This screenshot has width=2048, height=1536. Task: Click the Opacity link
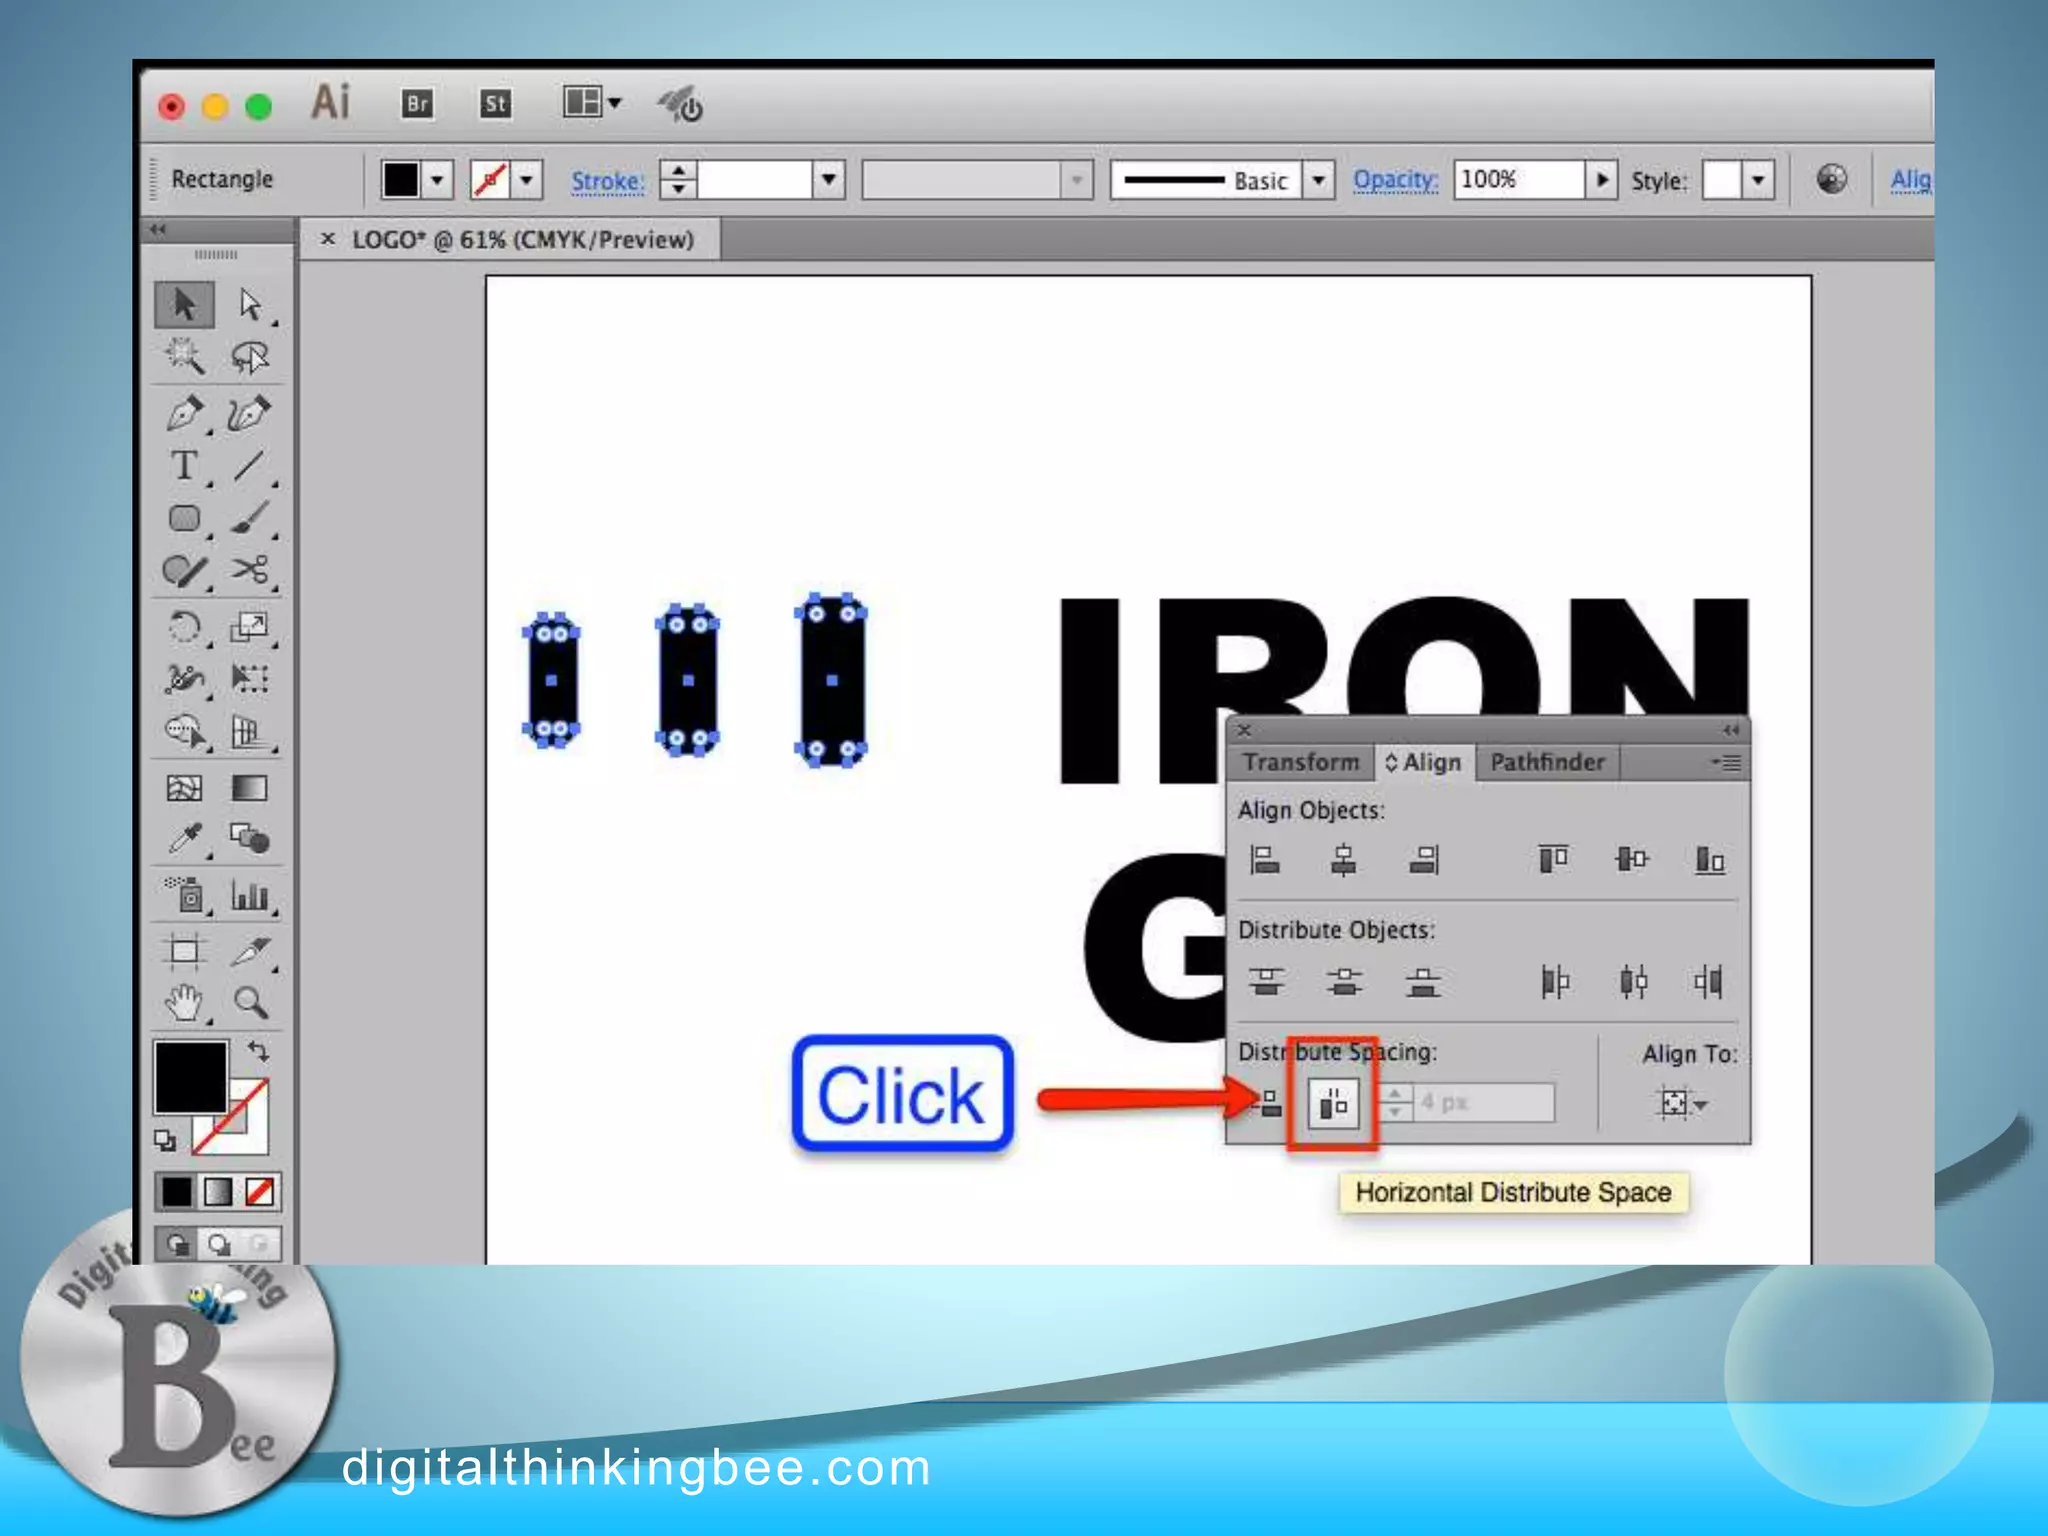(x=1395, y=180)
